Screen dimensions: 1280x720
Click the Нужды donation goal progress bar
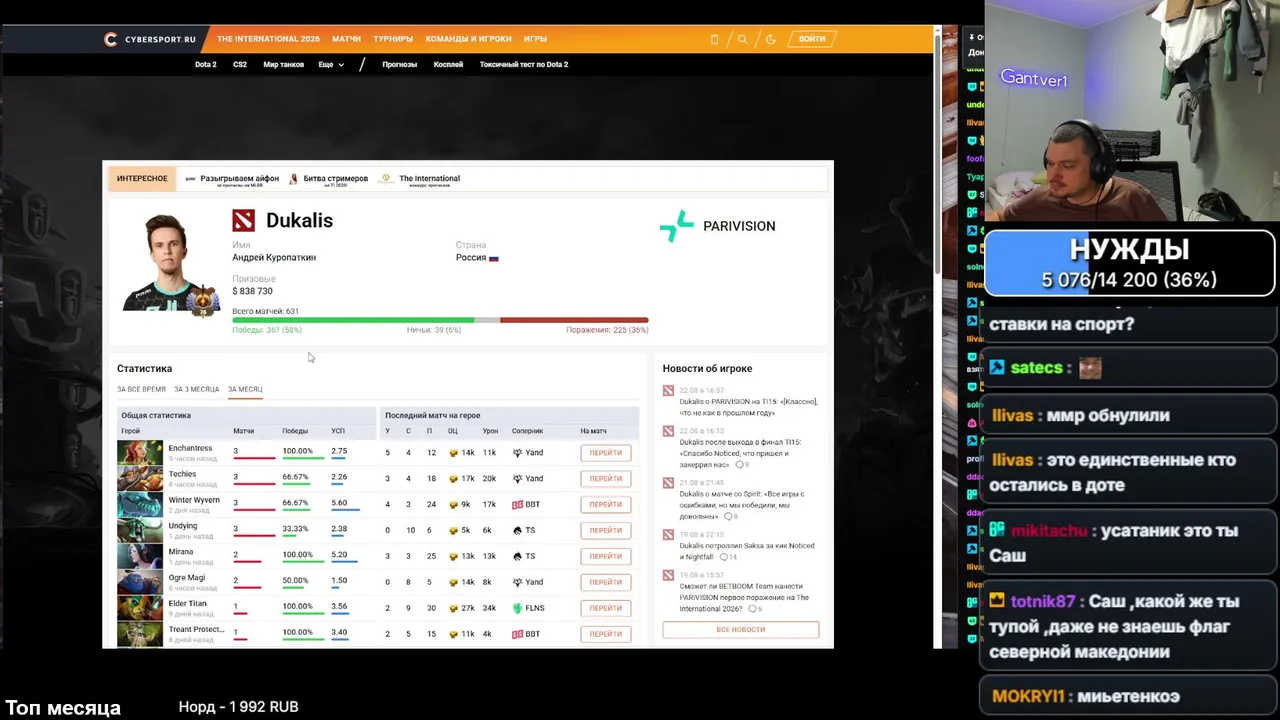[1129, 264]
